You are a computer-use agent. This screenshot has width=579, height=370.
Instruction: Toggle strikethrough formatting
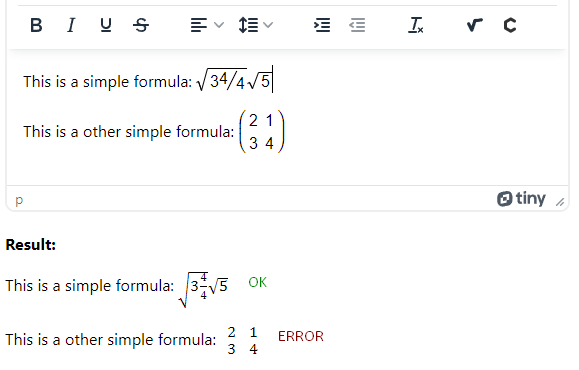pyautogui.click(x=141, y=25)
